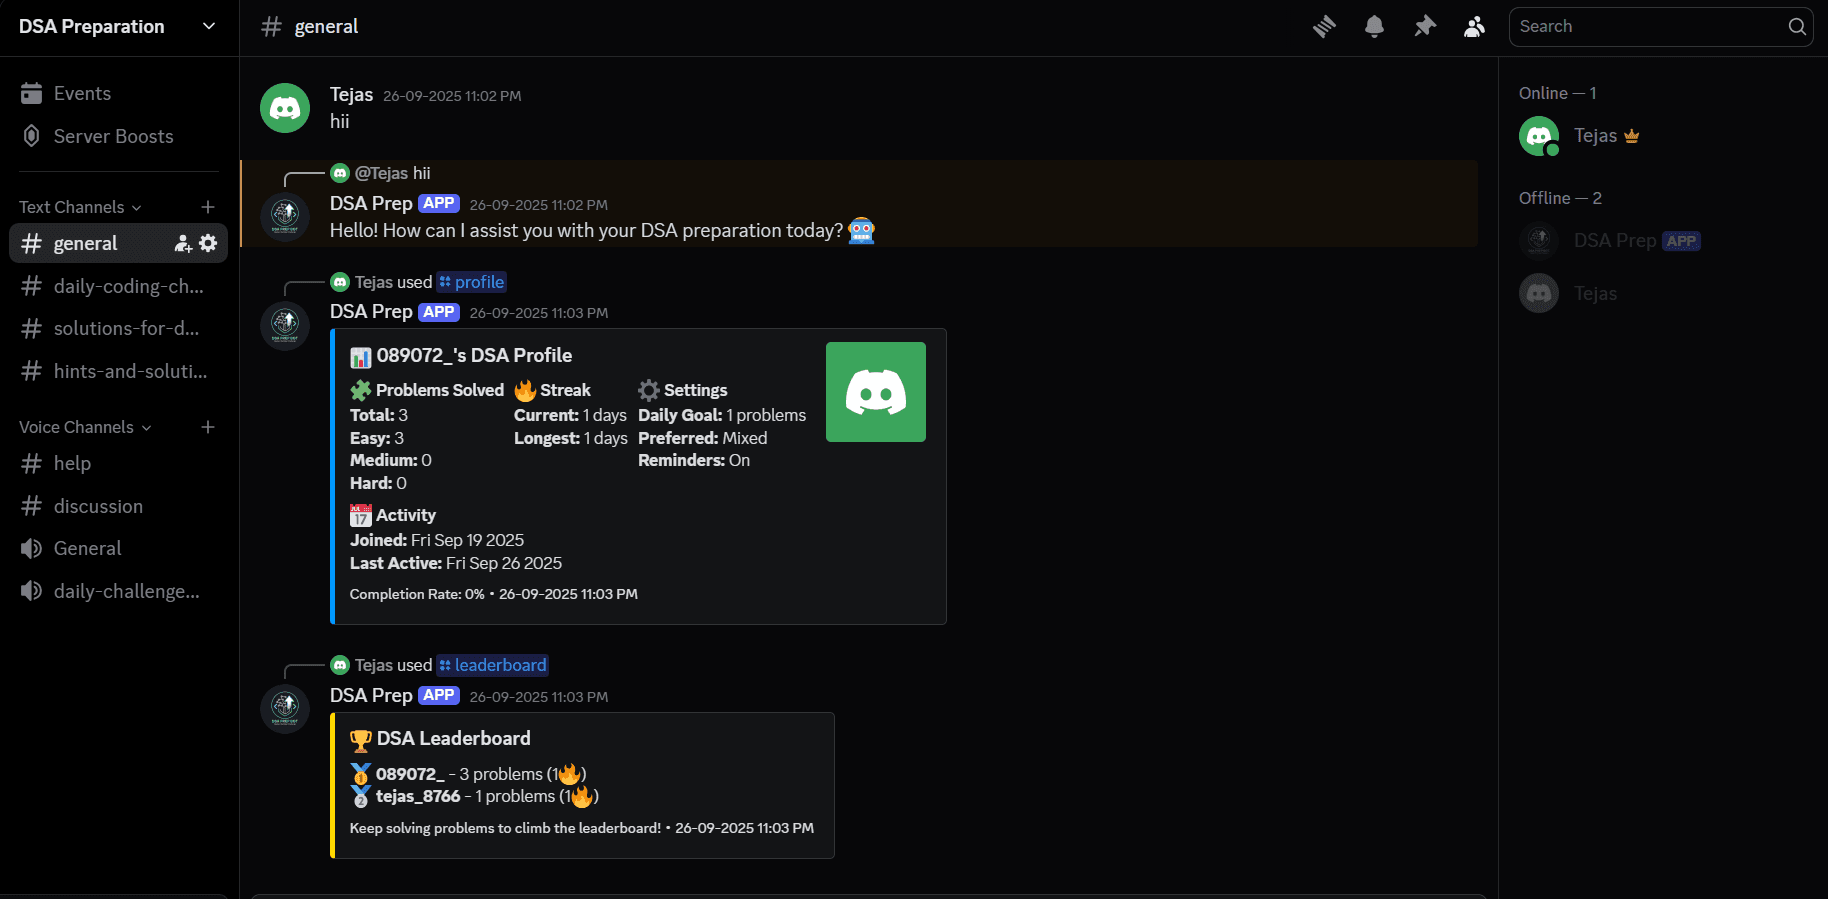This screenshot has height=899, width=1828.
Task: Open notification settings bell icon
Action: (1374, 27)
